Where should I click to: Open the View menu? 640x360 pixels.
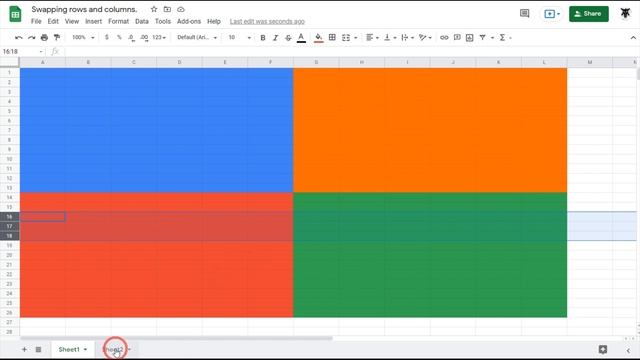[72, 21]
